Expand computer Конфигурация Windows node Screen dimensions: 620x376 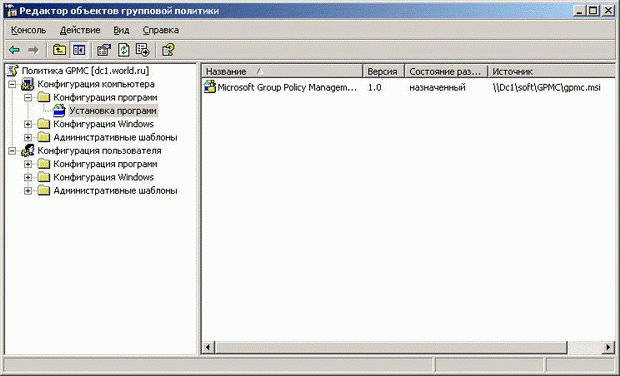28,124
